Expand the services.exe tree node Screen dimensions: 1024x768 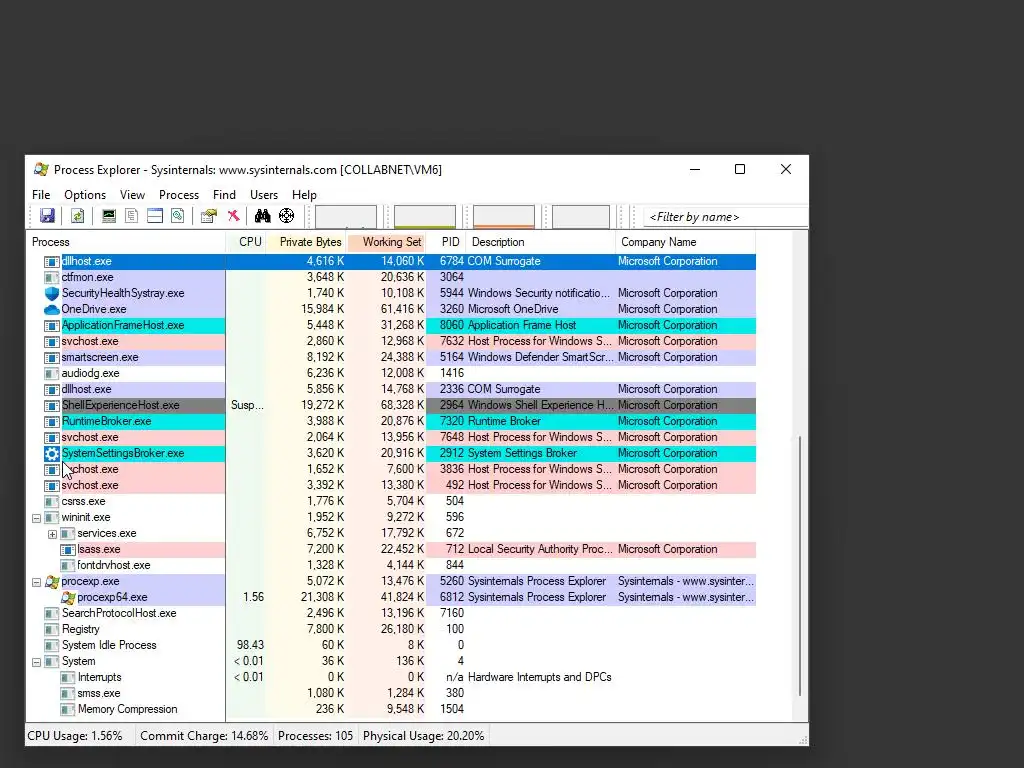click(52, 534)
